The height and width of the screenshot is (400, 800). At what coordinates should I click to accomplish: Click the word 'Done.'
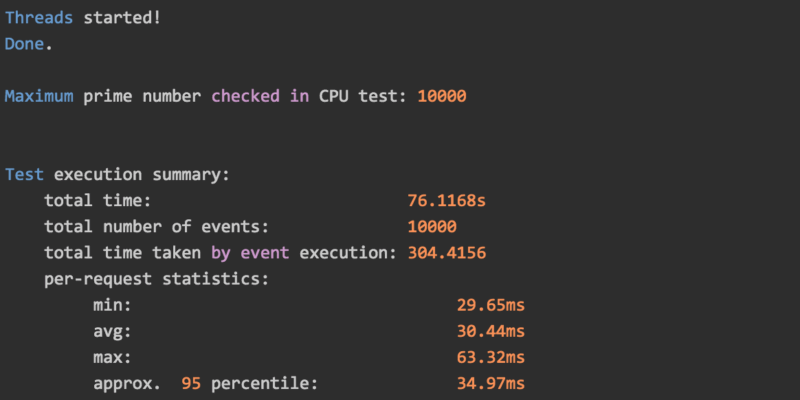coord(29,44)
